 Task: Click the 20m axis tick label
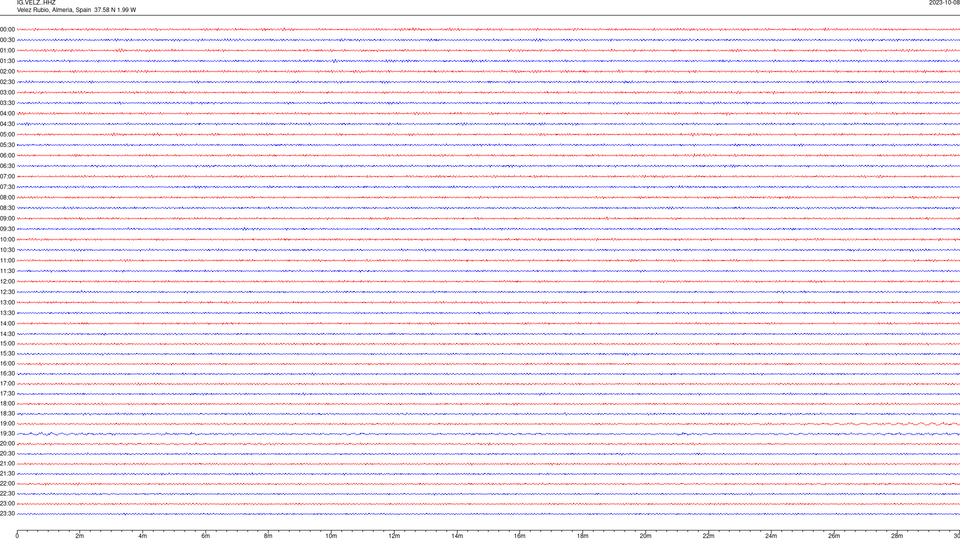point(645,536)
